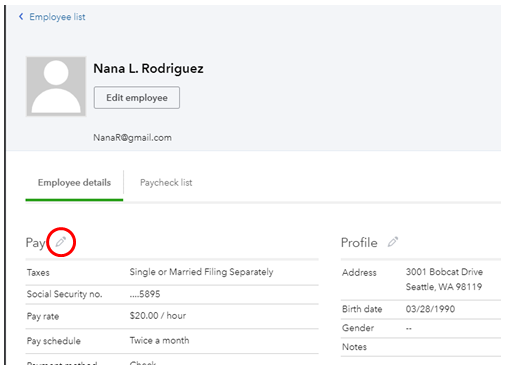
Task: Click the NanaR@gmail.com email address
Action: tap(132, 137)
